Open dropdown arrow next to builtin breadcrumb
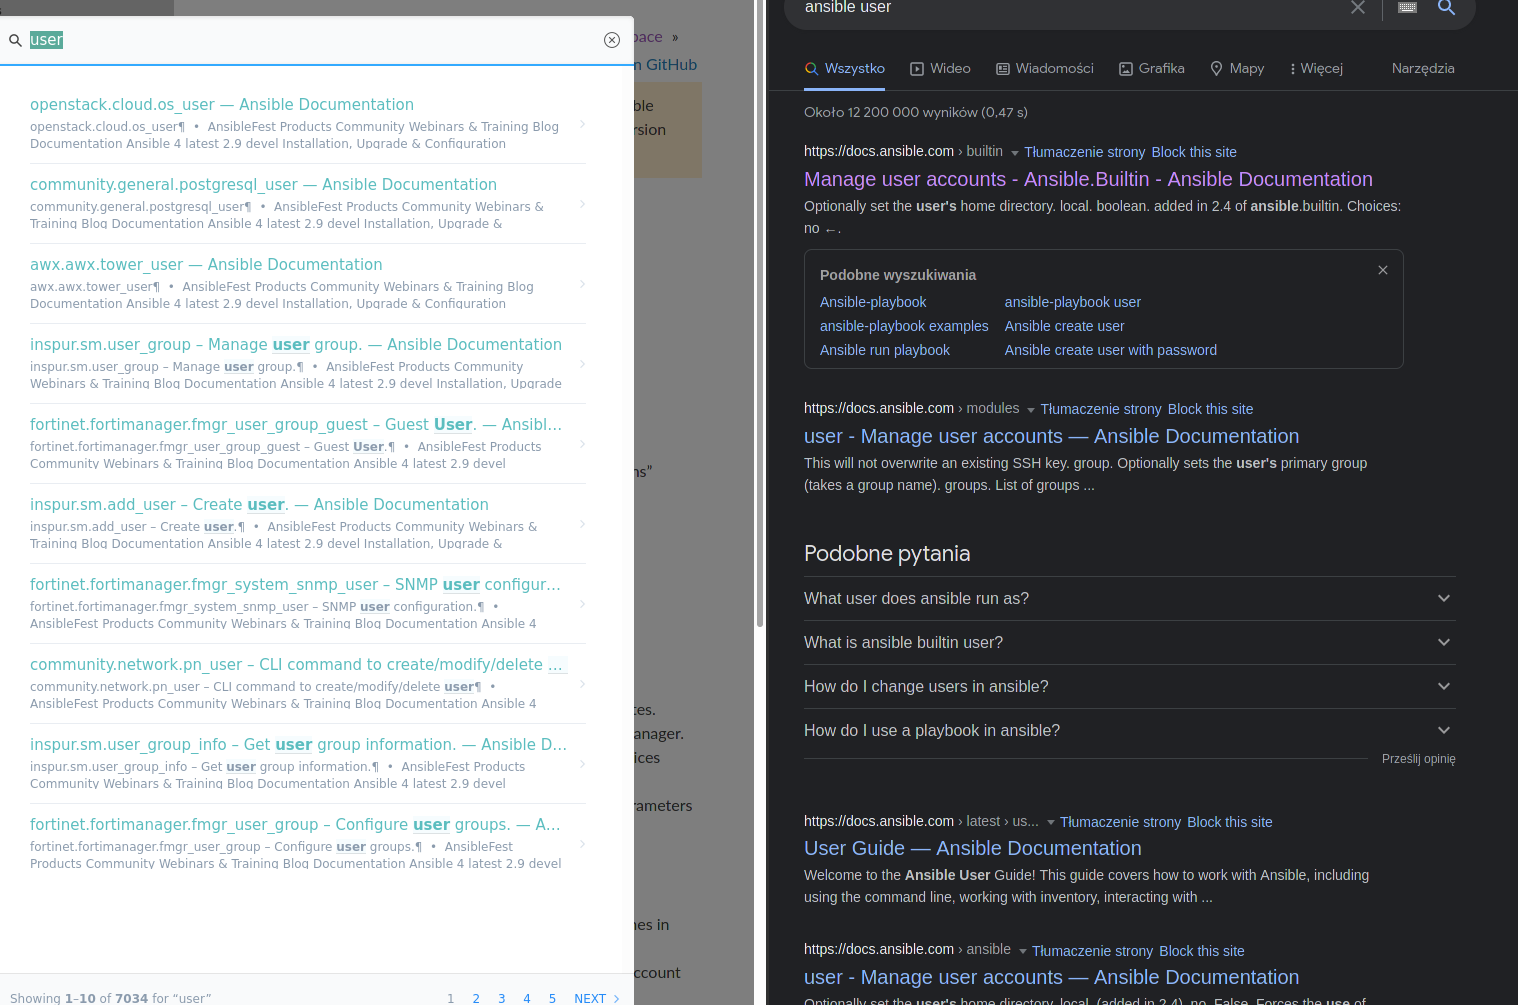Viewport: 1518px width, 1005px height. point(1014,153)
